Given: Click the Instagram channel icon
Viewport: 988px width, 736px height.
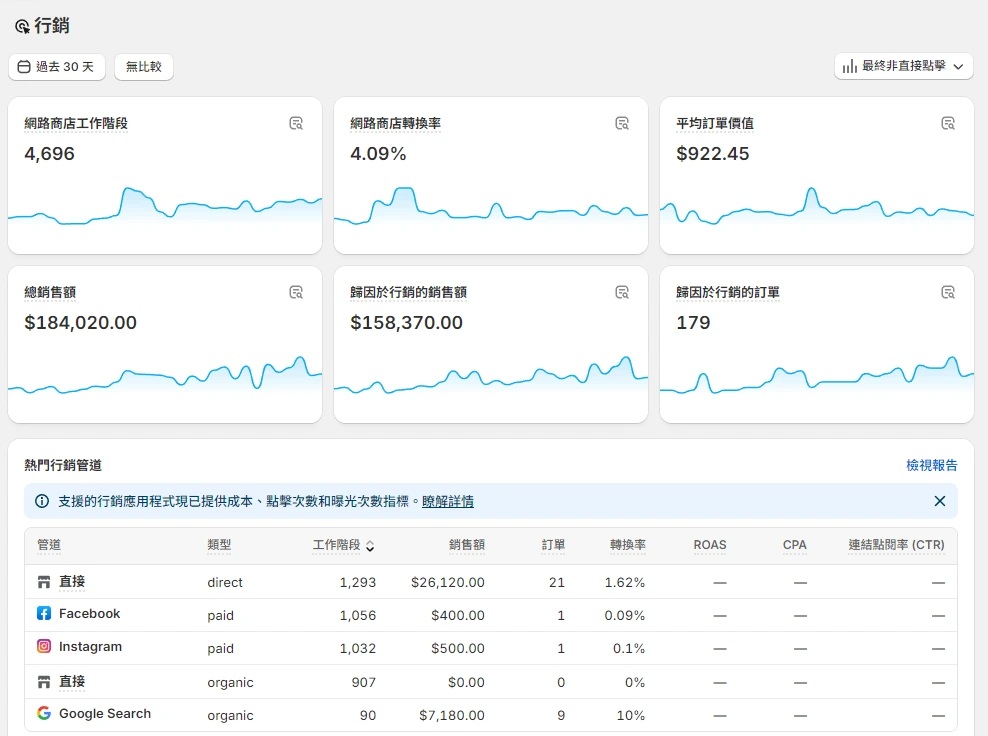Looking at the screenshot, I should (x=44, y=647).
